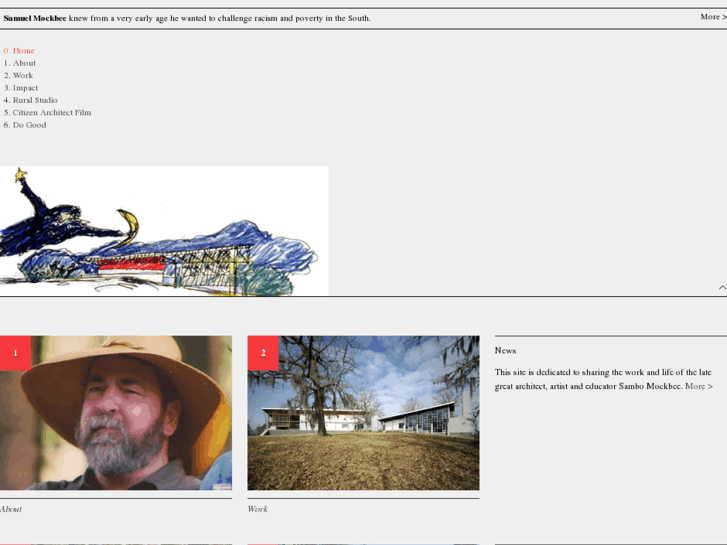The width and height of the screenshot is (727, 545).
Task: Open the Rural Studio page
Action: coord(31,100)
